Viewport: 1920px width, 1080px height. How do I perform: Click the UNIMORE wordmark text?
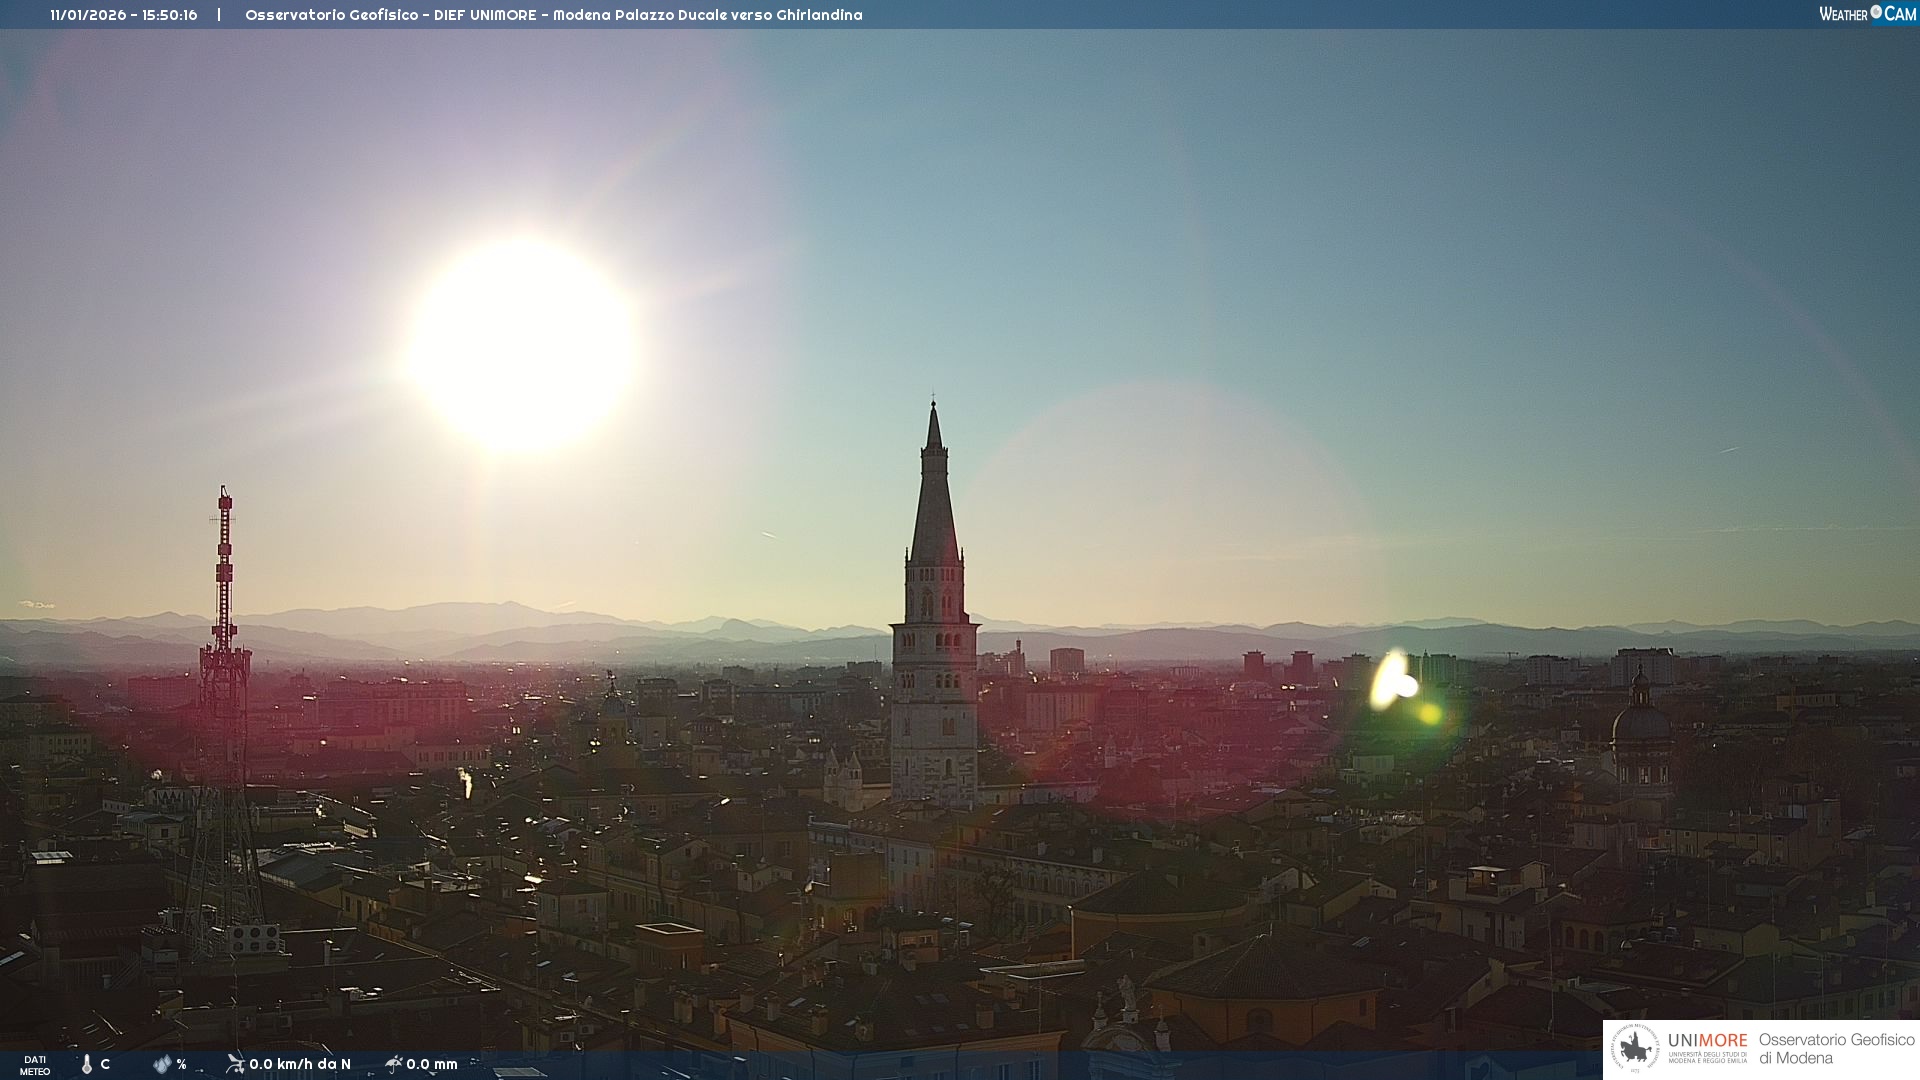click(1707, 1040)
